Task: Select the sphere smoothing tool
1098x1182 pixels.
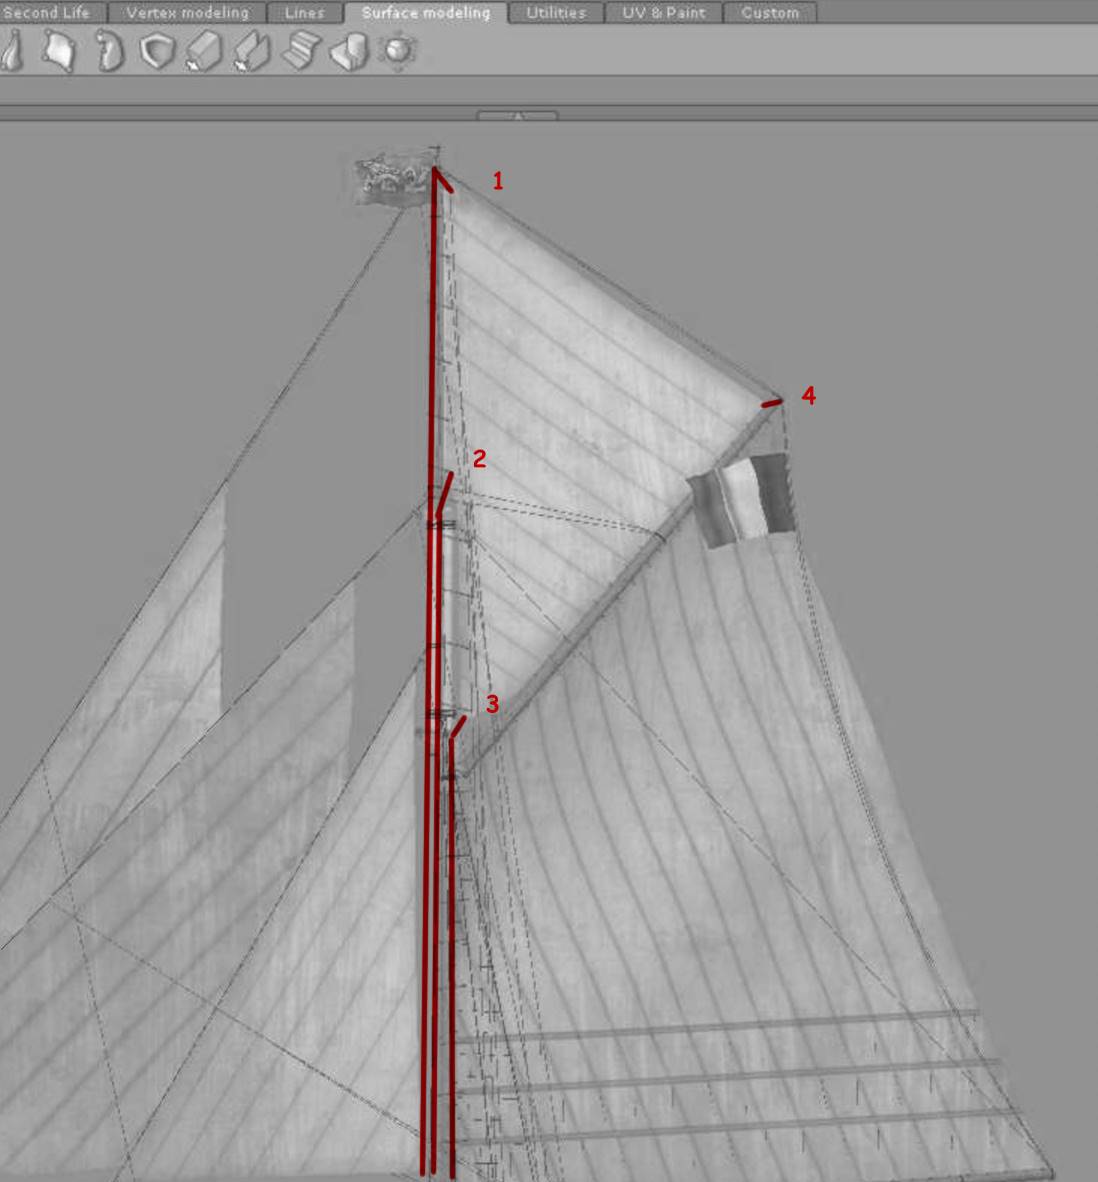Action: click(x=398, y=51)
